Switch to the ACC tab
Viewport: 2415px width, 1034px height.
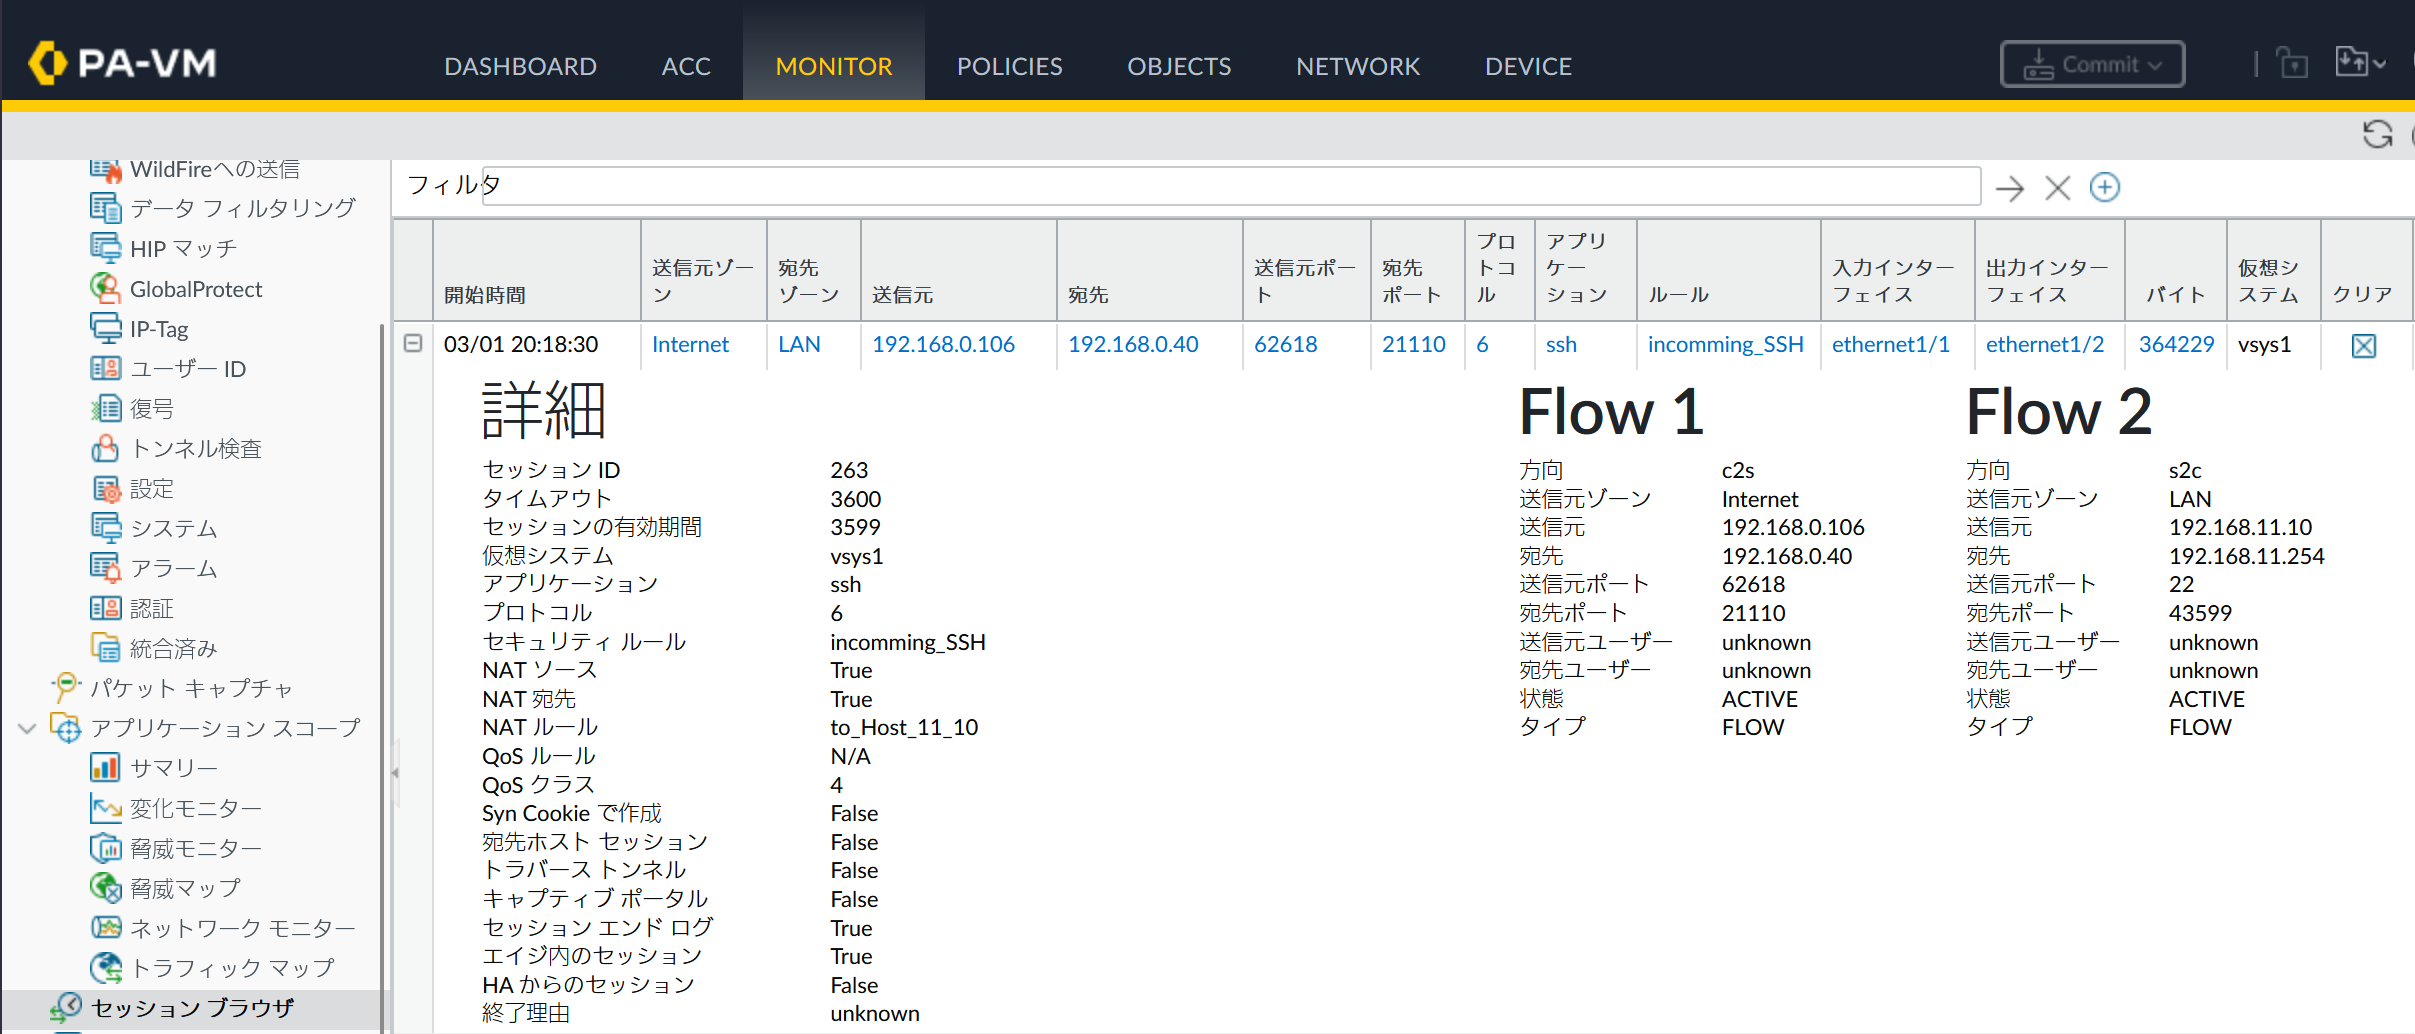pyautogui.click(x=686, y=66)
